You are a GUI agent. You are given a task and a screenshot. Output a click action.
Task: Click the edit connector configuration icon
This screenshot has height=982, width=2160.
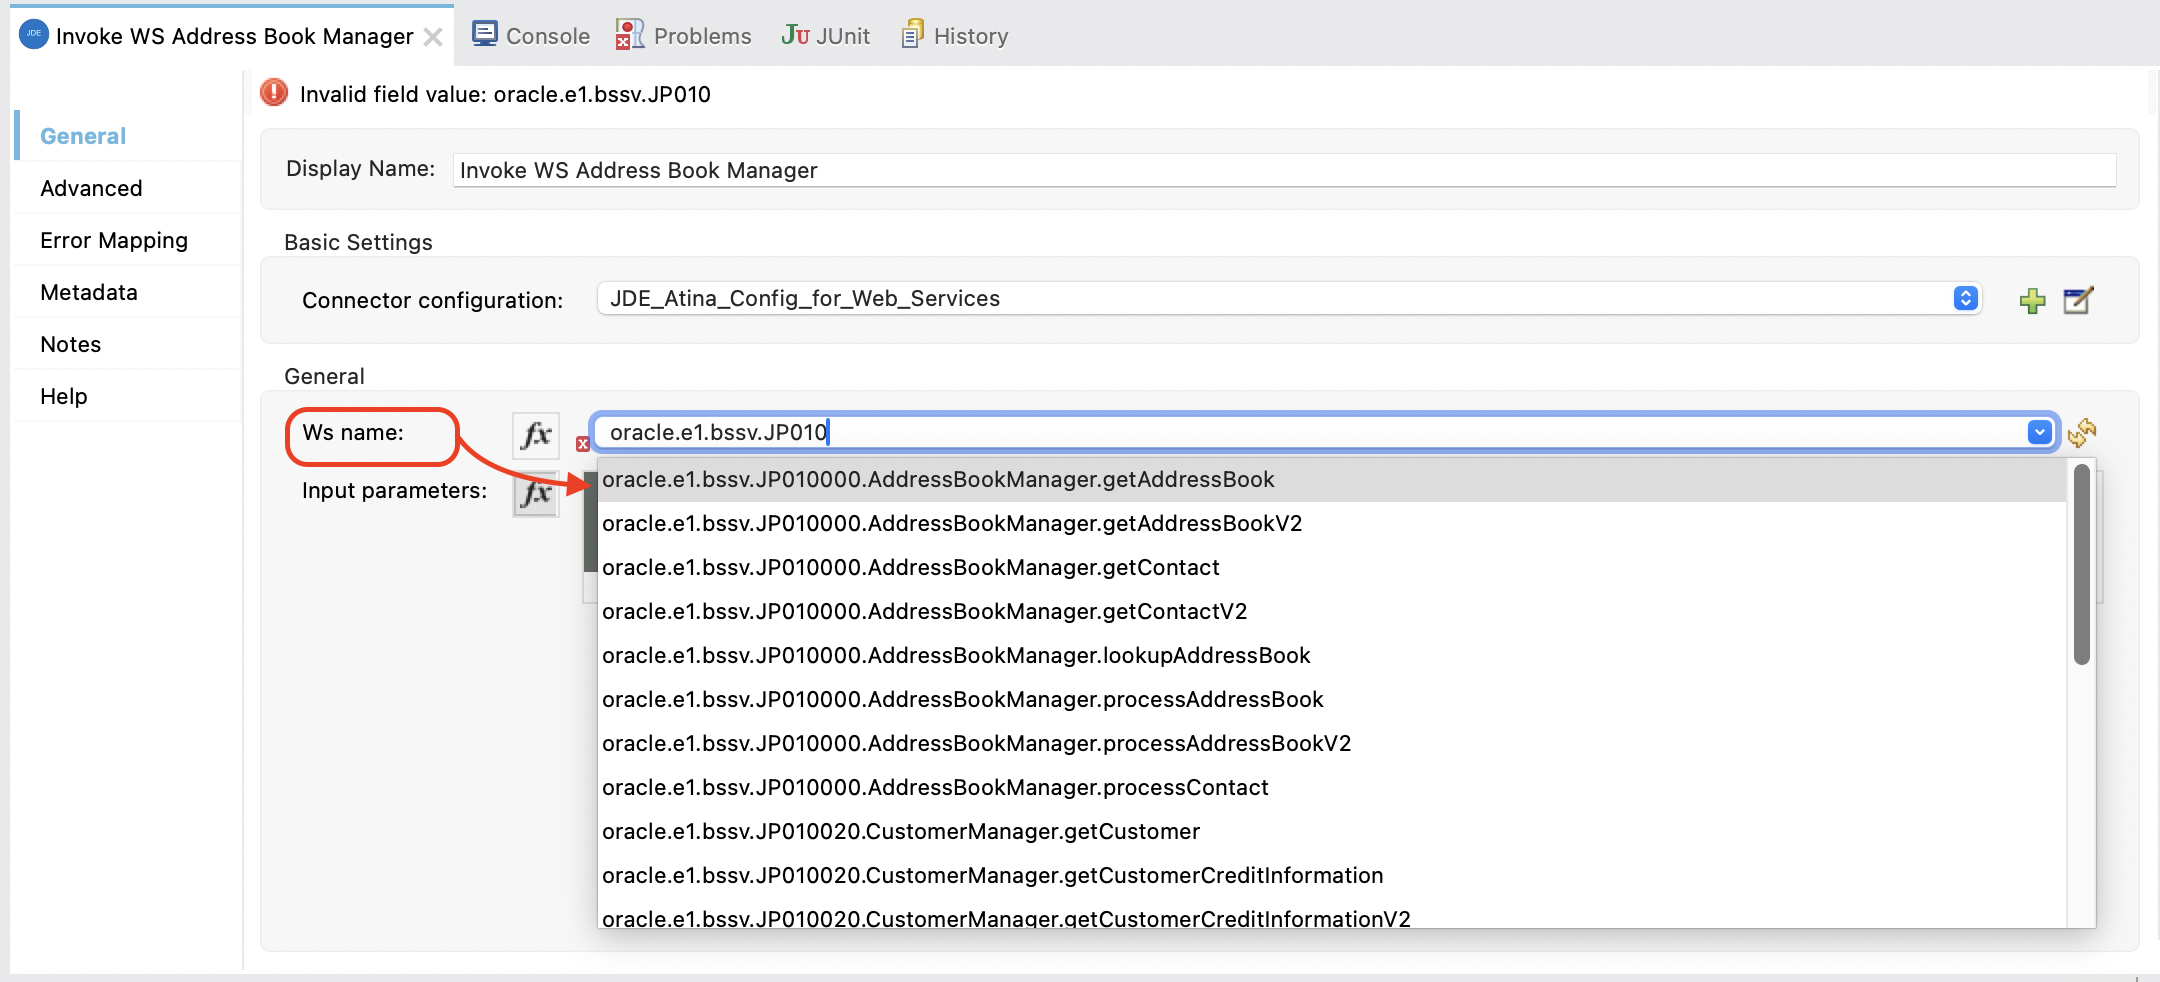(2078, 300)
